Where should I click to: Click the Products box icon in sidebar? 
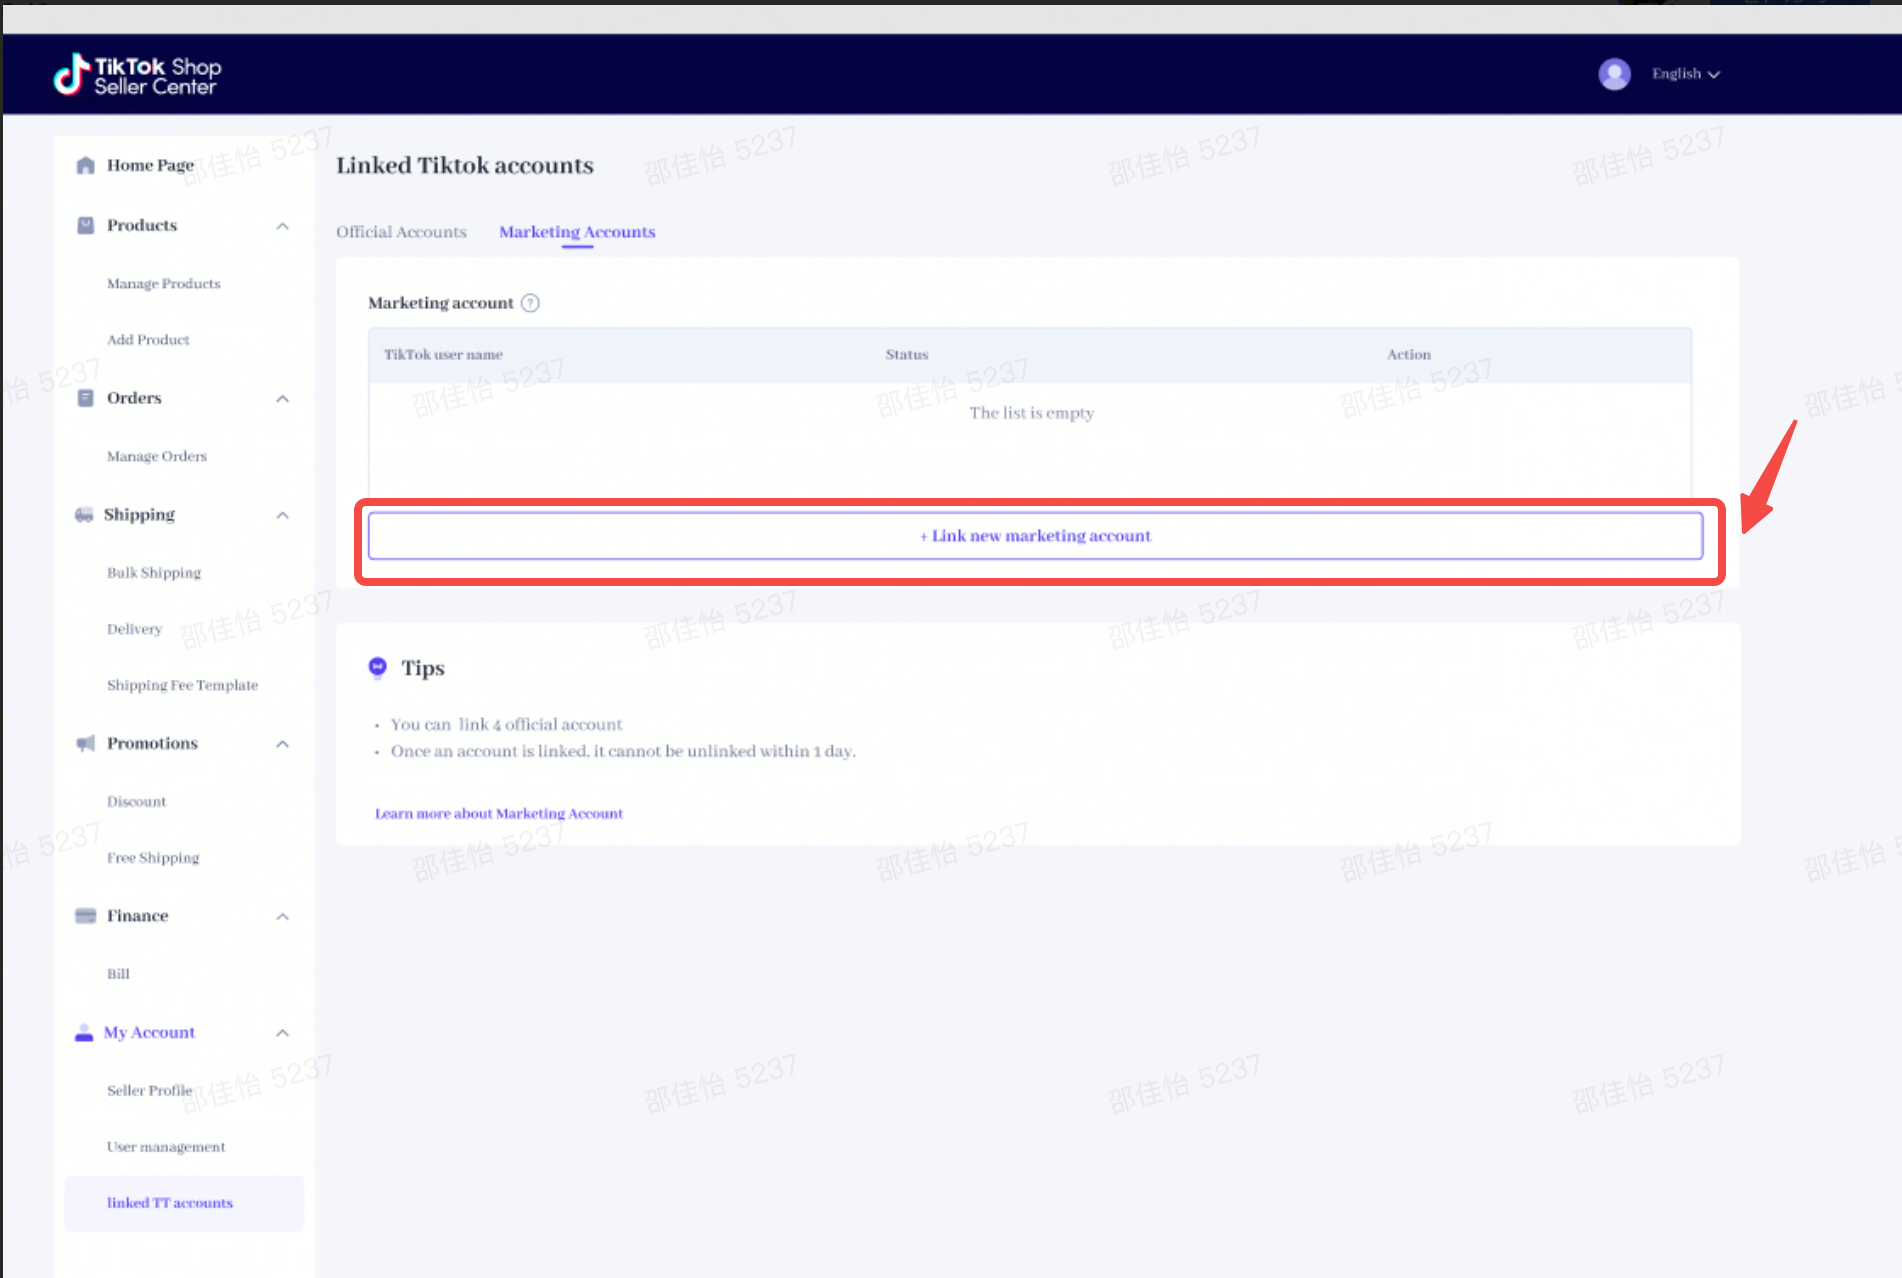(86, 226)
